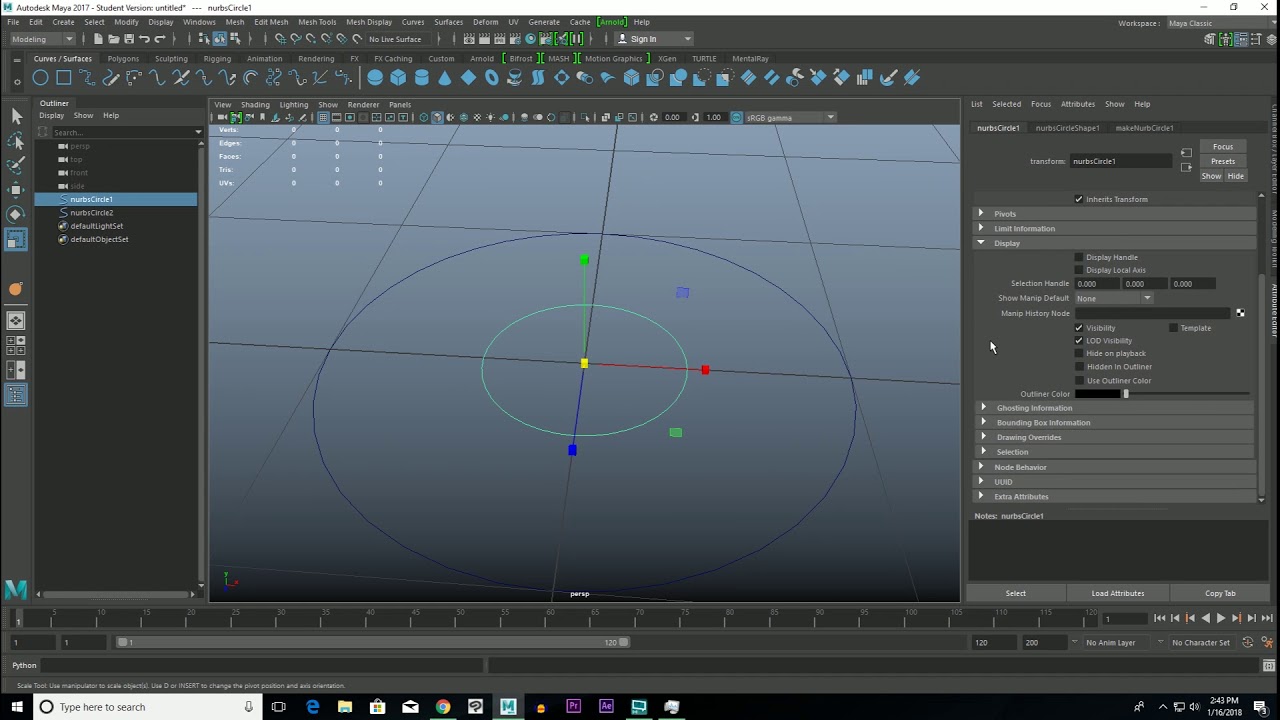Switch to the Polygons shelf tab

coord(123,59)
